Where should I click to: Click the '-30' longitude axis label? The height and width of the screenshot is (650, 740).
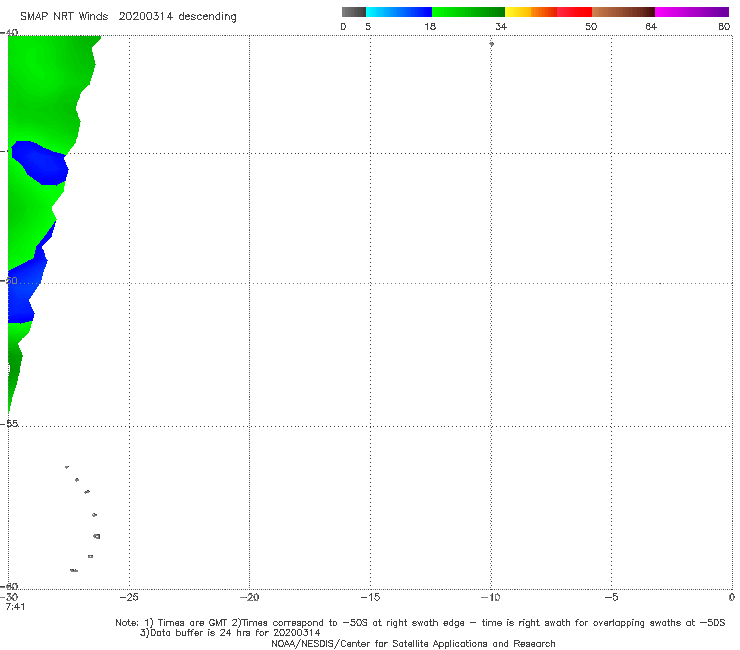click(9, 597)
